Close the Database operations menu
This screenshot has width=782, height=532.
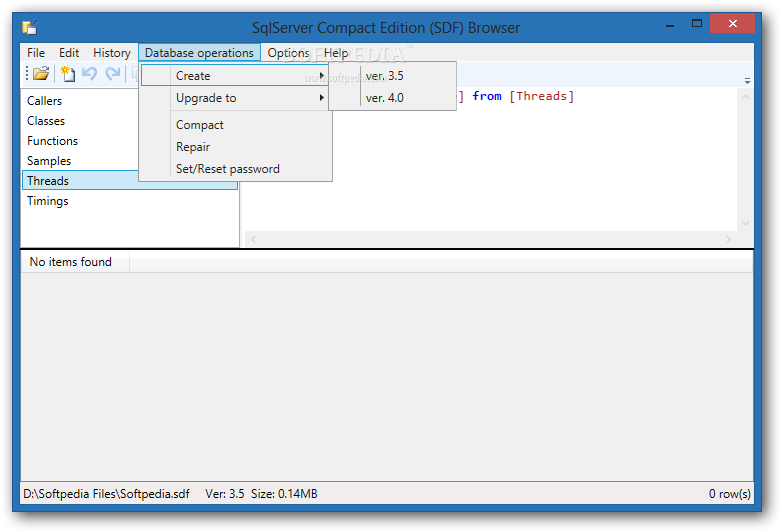tap(199, 53)
